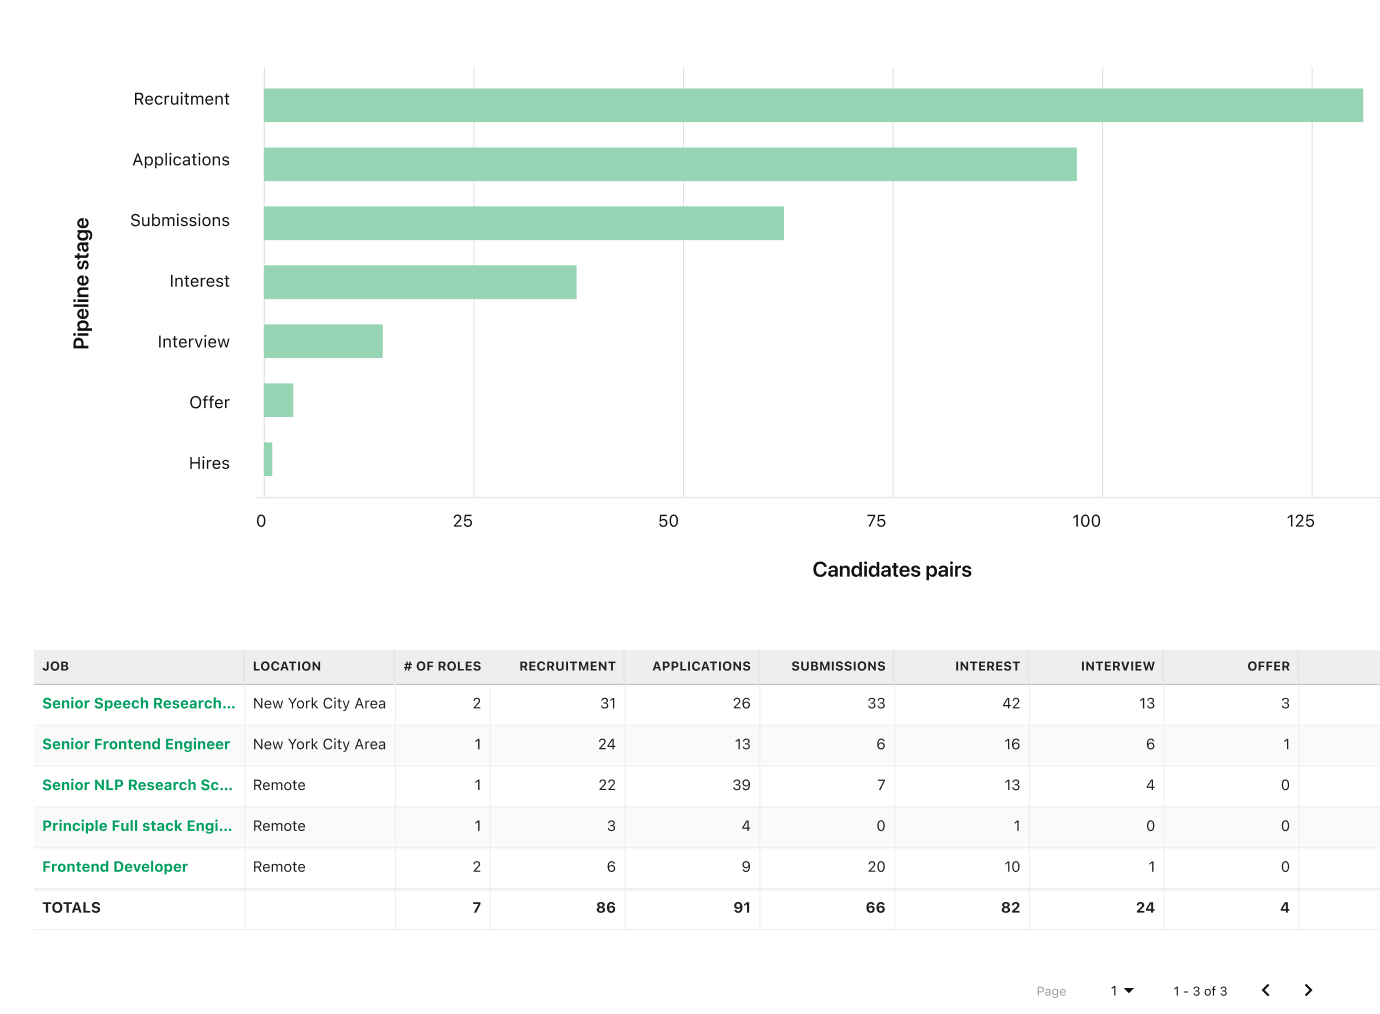Sort table by LOCATION column header
This screenshot has width=1380, height=1014.
[x=287, y=666]
